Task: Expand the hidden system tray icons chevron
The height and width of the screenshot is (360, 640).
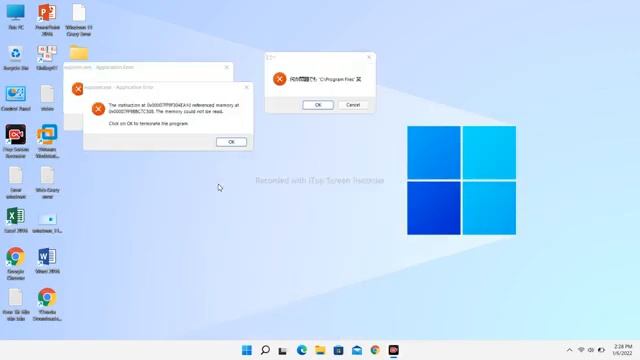Action: tap(569, 350)
